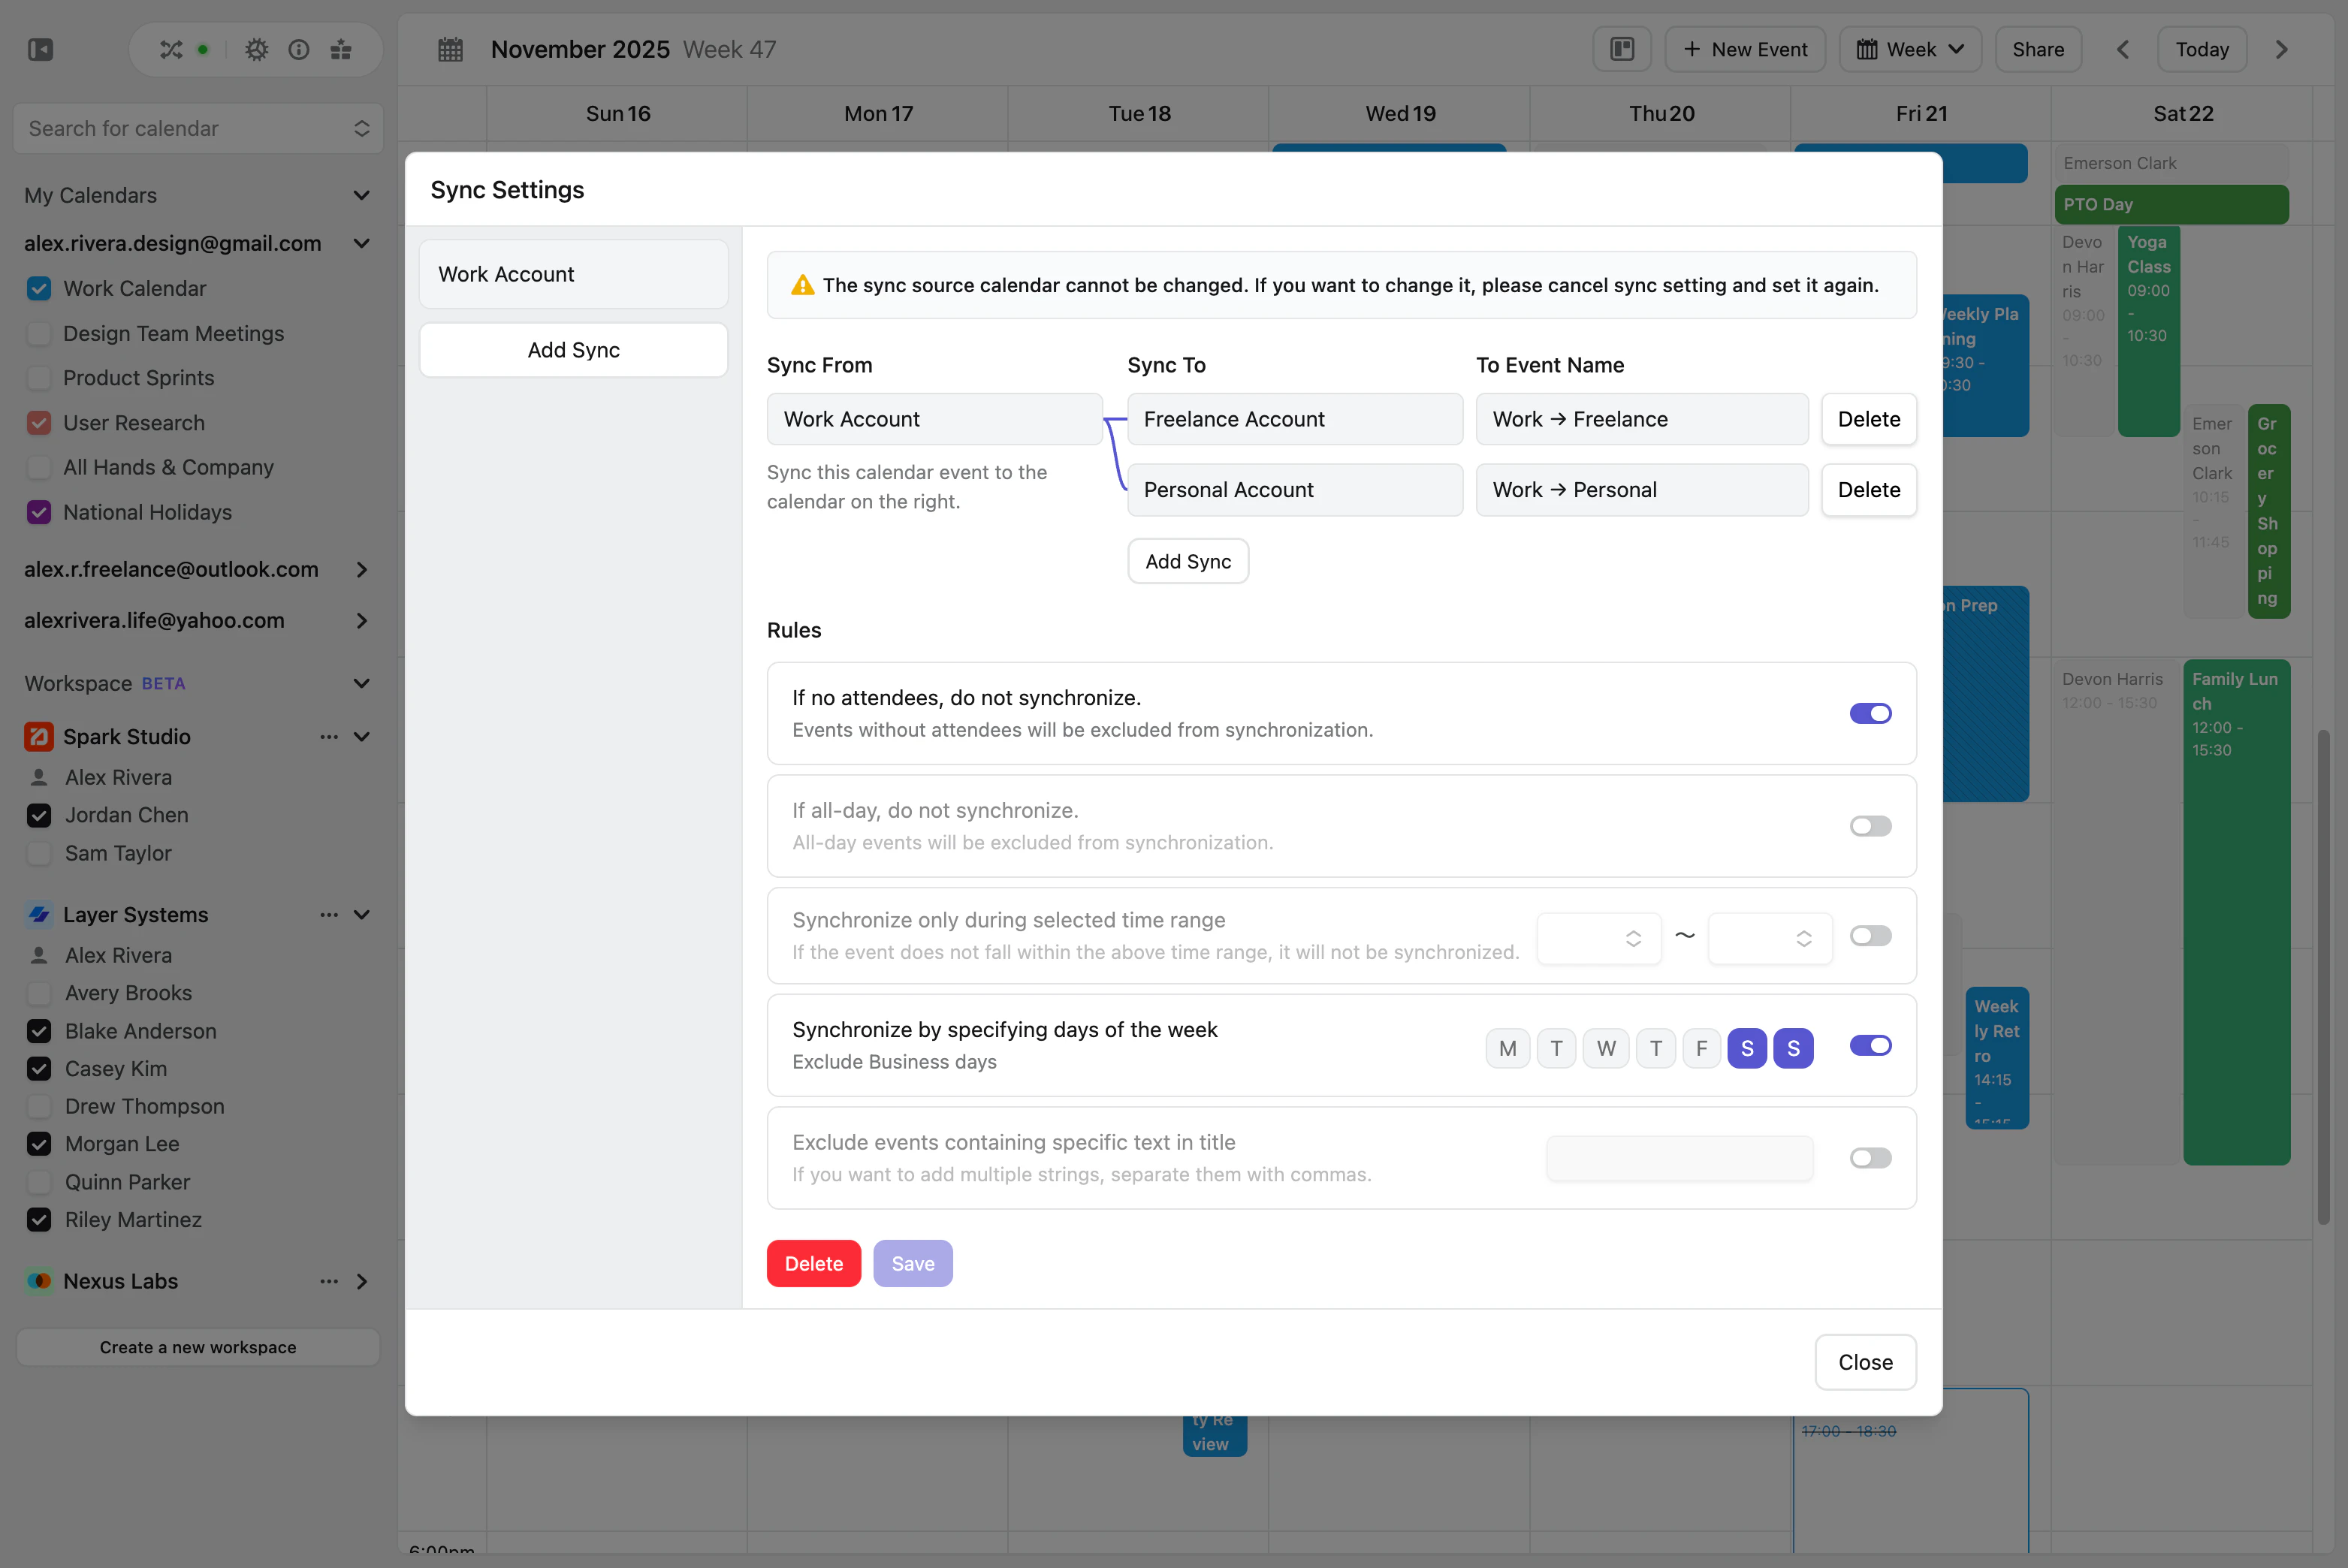Open settings via the gear icon

pos(256,49)
